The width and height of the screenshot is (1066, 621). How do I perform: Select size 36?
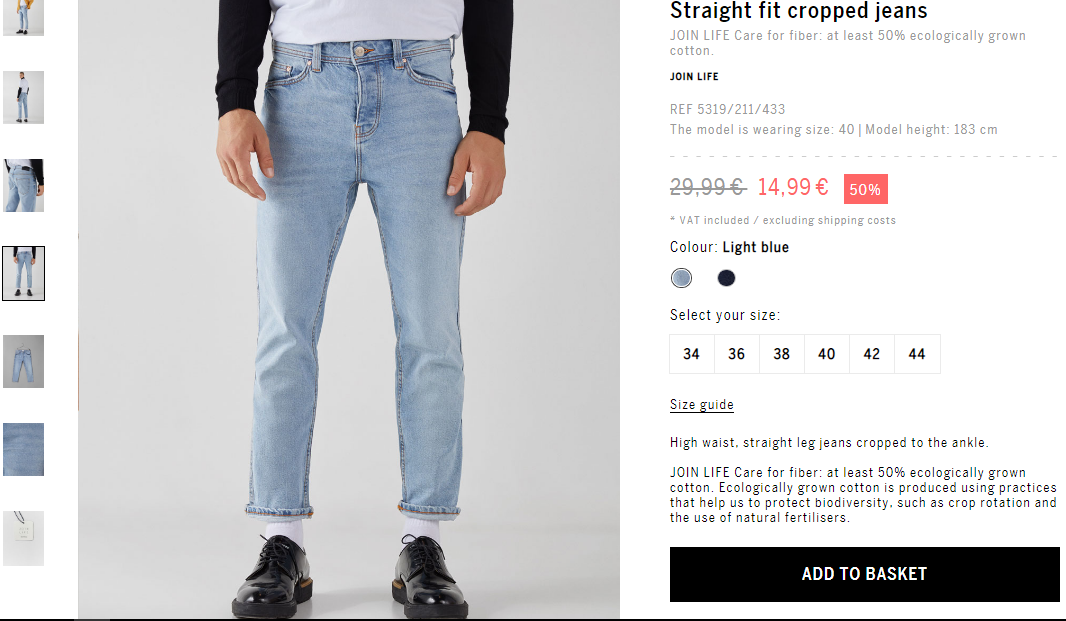point(737,354)
